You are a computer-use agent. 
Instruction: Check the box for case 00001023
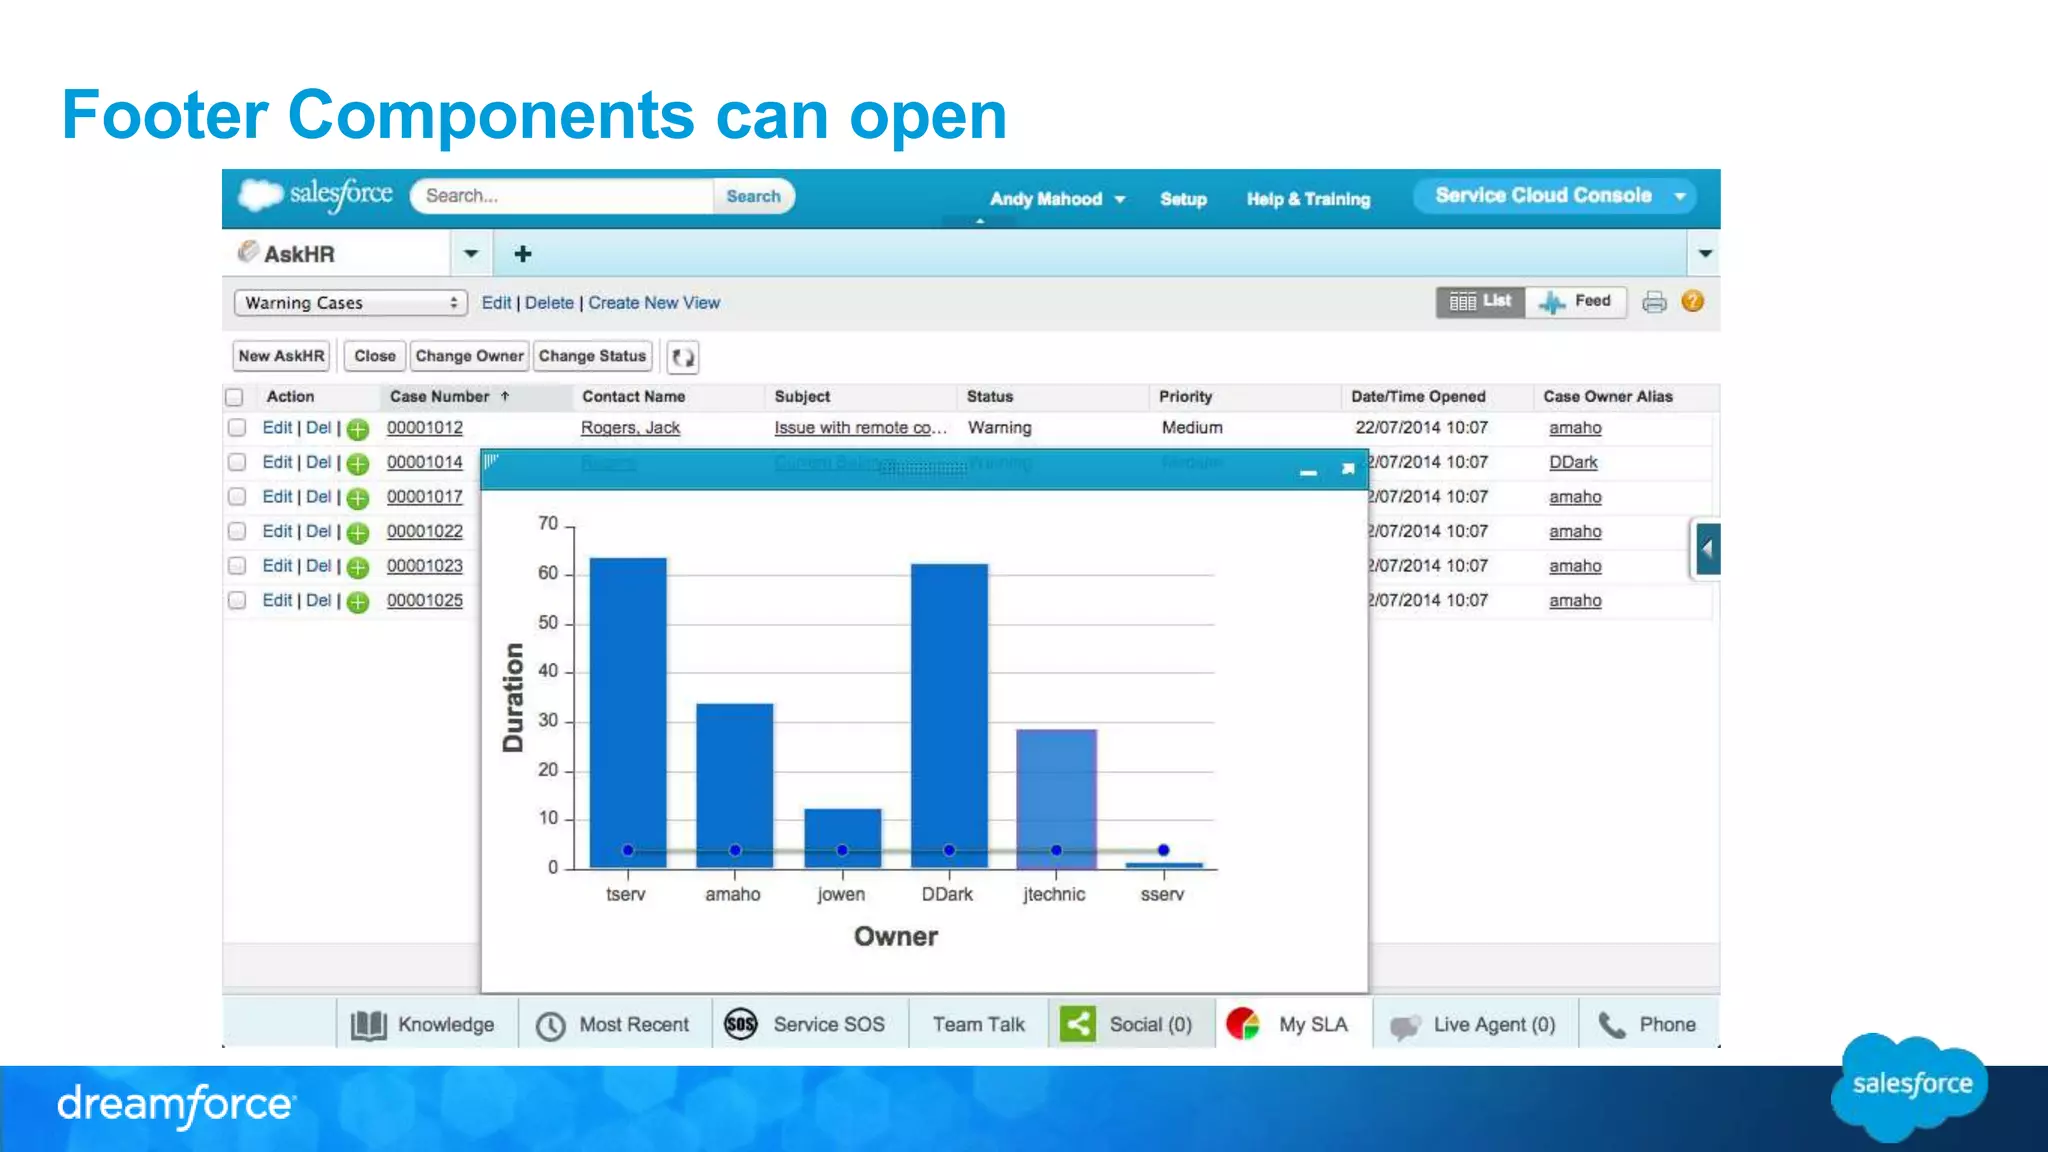coord(237,566)
